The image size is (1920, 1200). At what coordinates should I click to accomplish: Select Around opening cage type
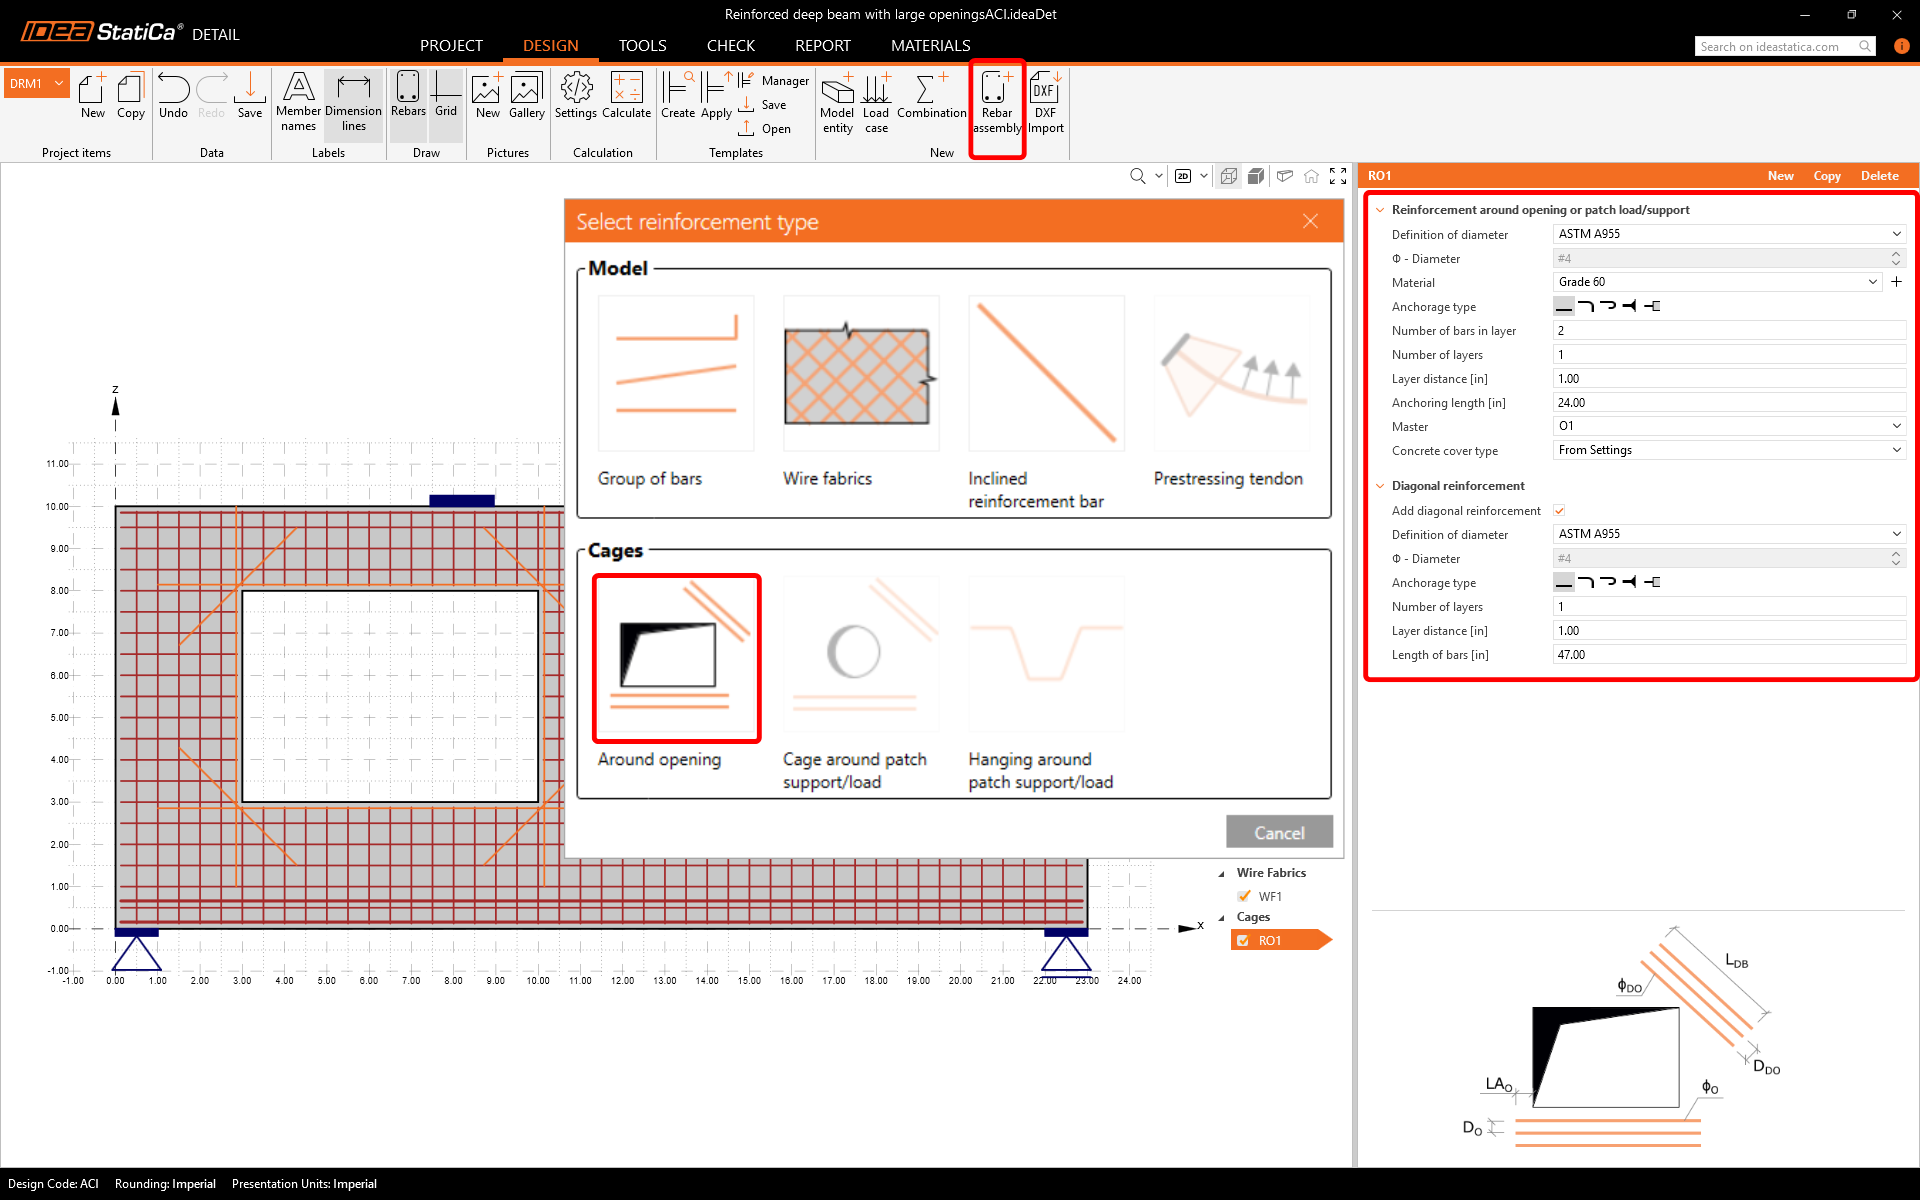(x=676, y=658)
